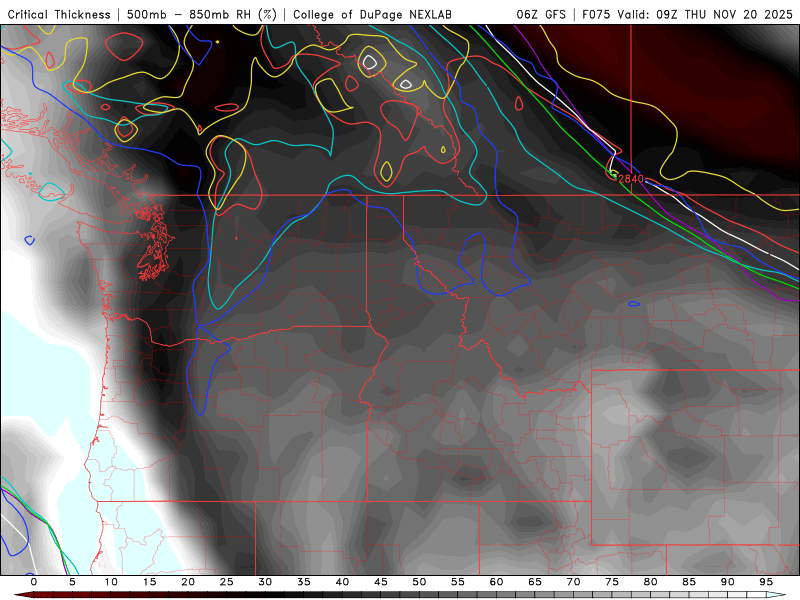Click the colorbar value "10"
The image size is (800, 600).
coord(111,582)
